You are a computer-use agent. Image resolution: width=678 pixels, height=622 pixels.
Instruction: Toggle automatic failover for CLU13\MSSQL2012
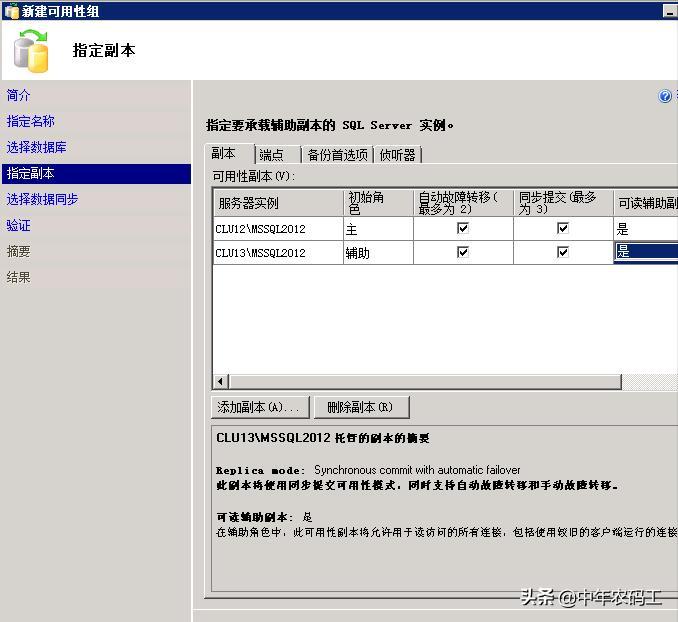[463, 252]
